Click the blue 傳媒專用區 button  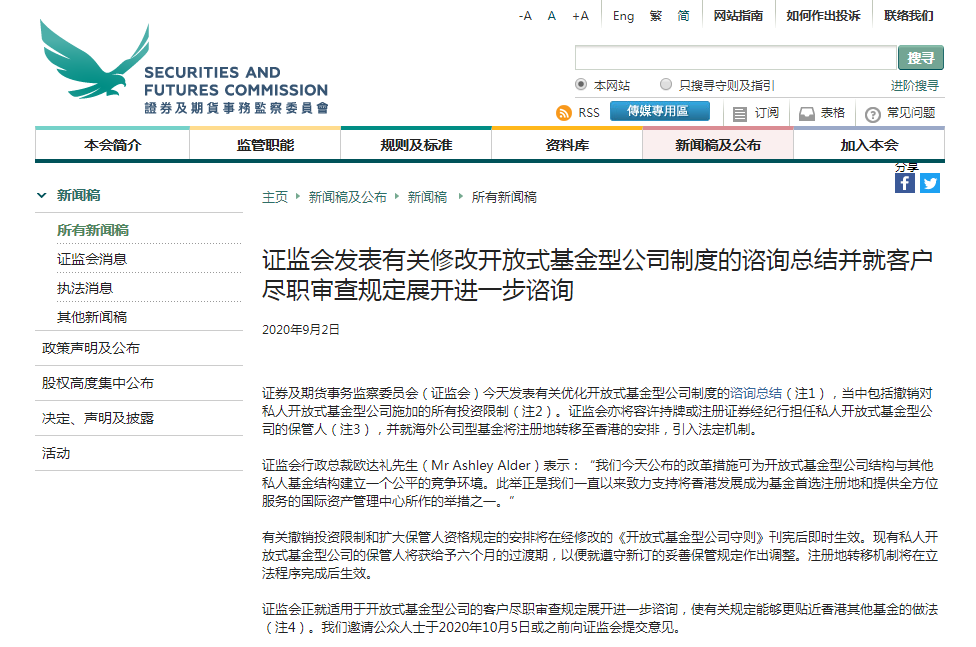(x=660, y=111)
